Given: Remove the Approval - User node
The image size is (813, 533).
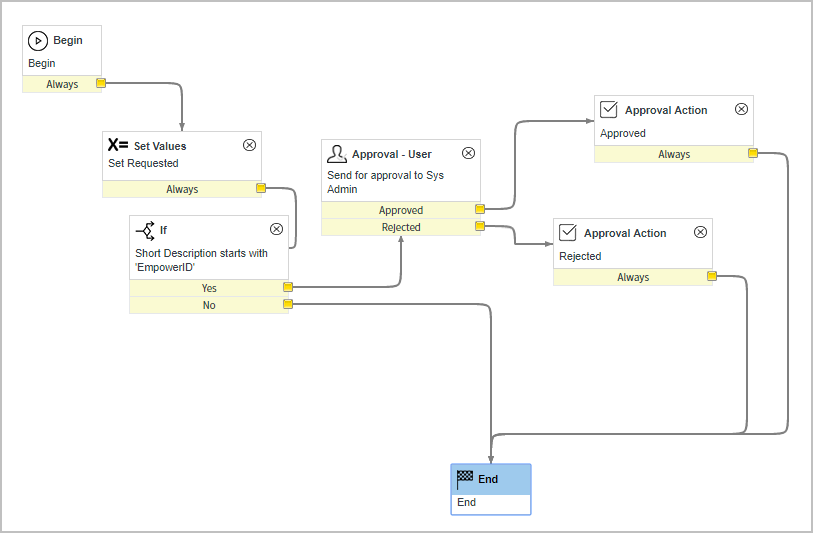Looking at the screenshot, I should pyautogui.click(x=468, y=153).
